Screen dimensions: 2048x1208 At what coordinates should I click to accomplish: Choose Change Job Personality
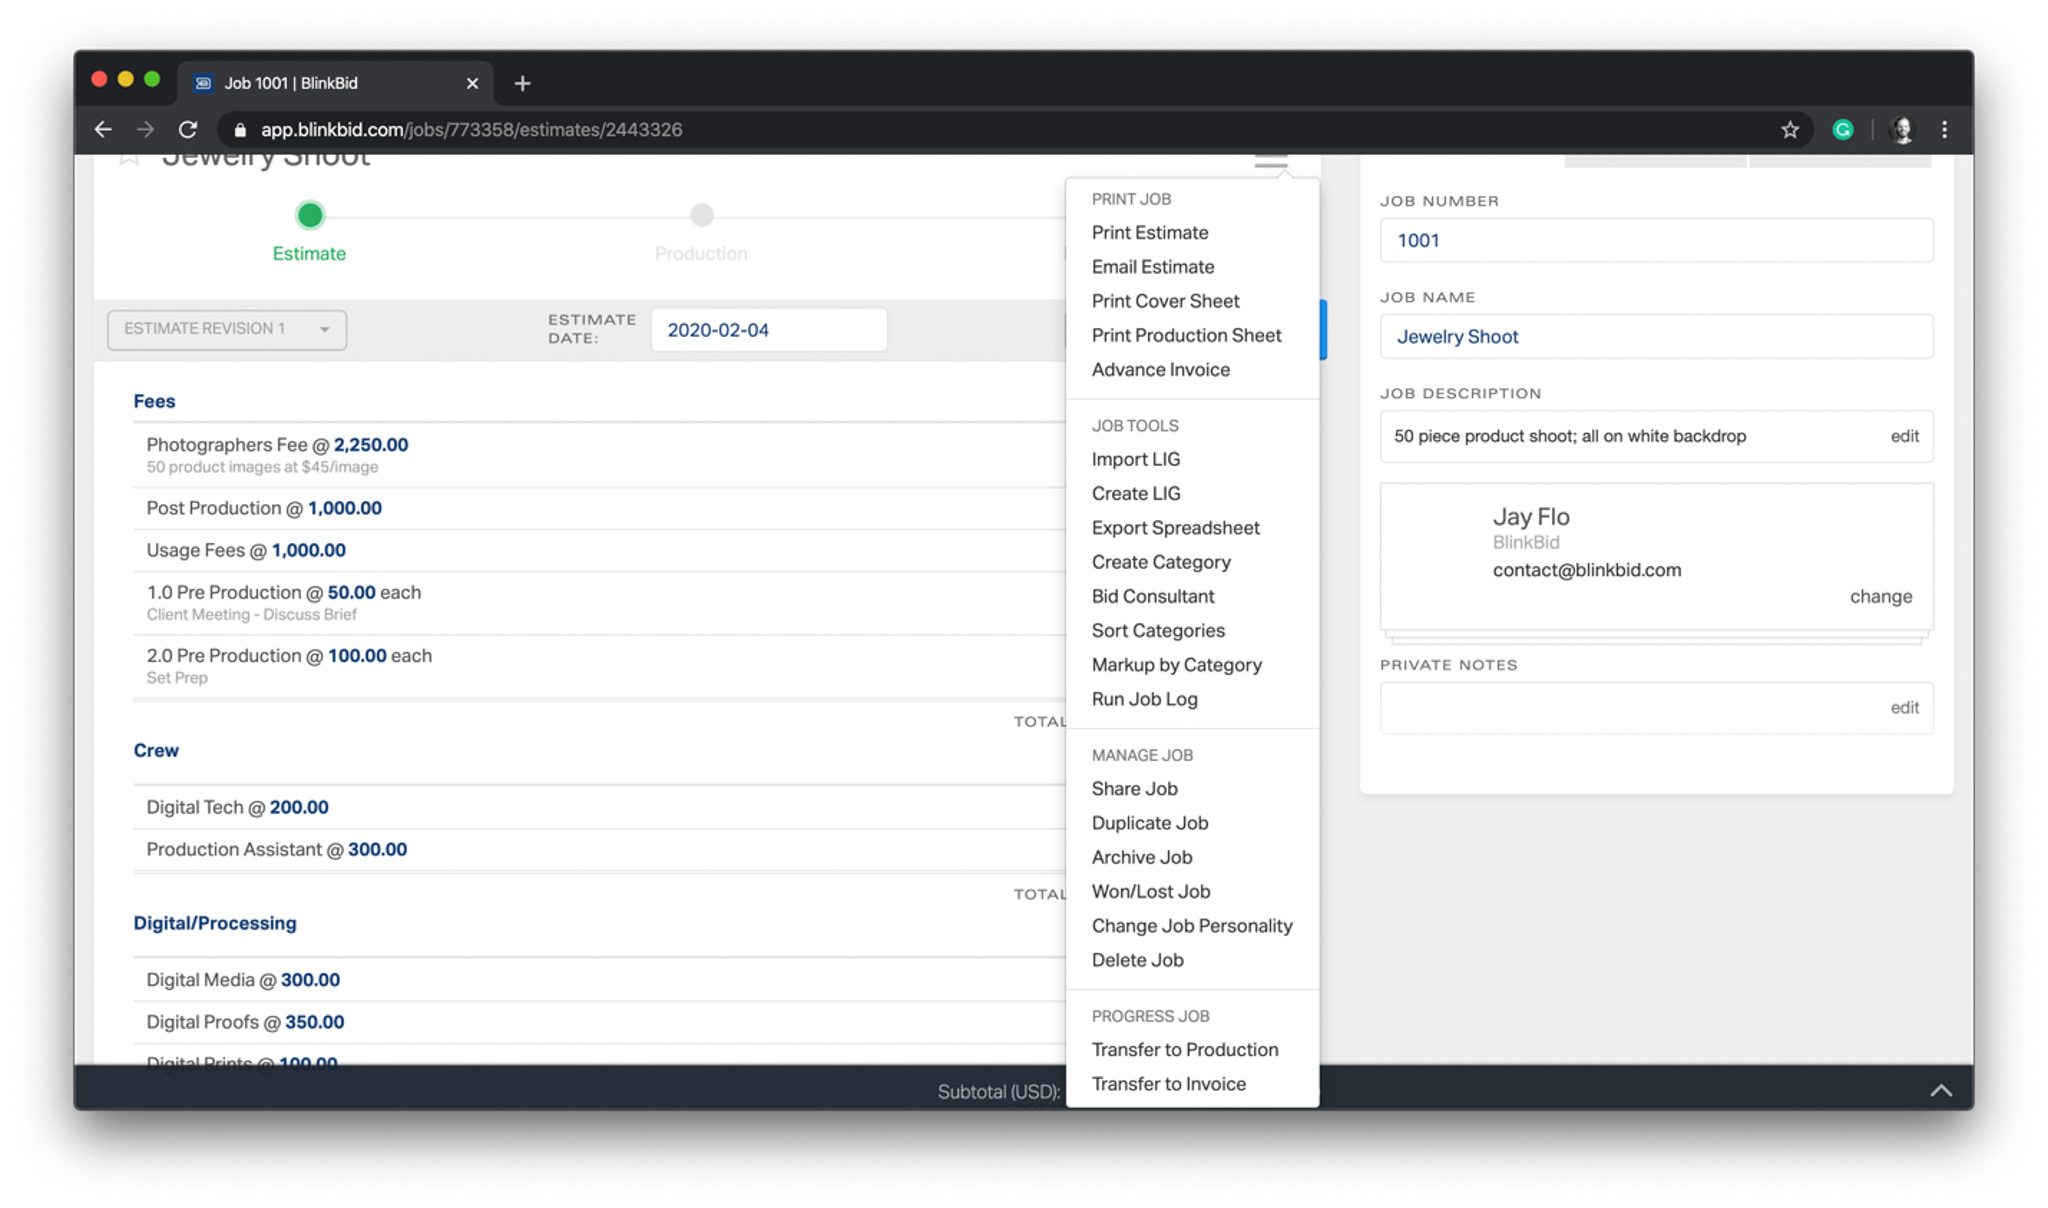pyautogui.click(x=1192, y=925)
